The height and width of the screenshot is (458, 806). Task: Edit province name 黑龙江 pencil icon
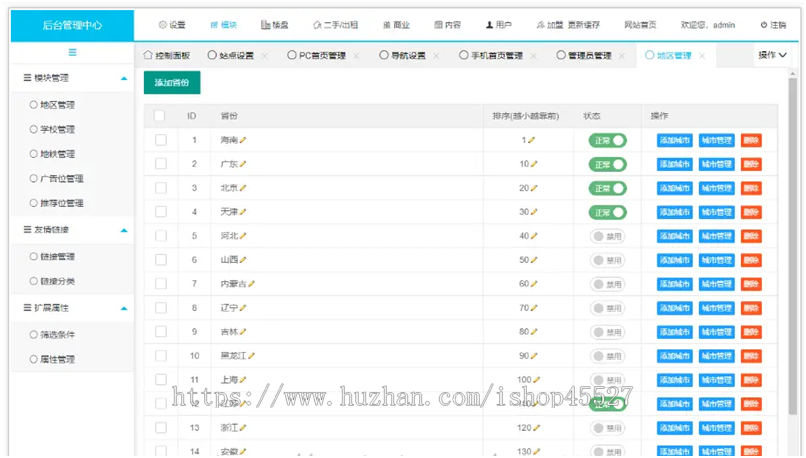(x=251, y=356)
